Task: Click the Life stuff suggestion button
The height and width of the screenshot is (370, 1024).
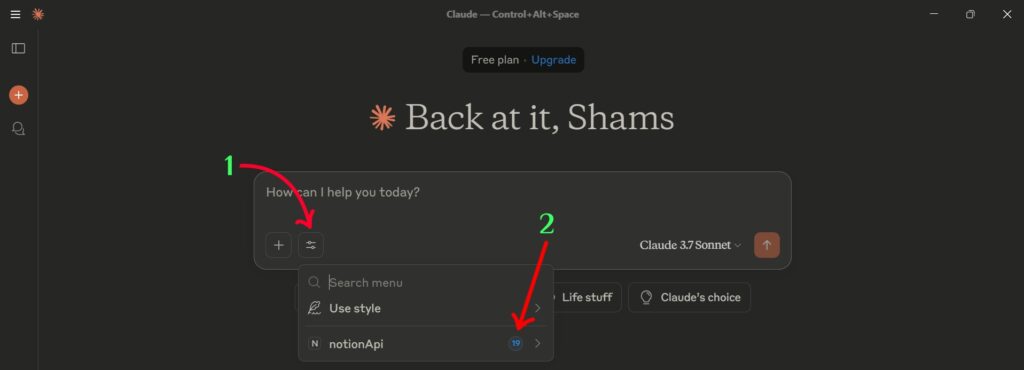Action: coord(586,298)
